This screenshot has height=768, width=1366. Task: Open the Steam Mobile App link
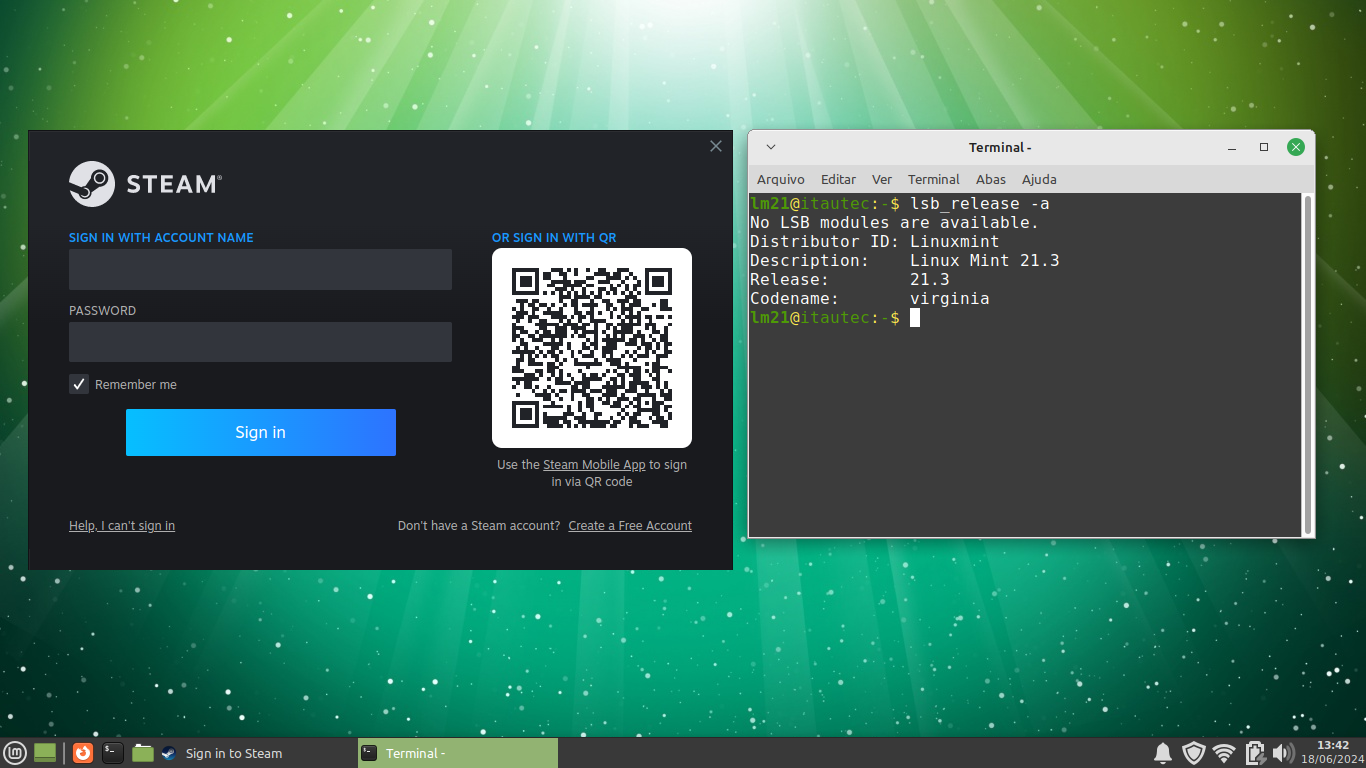(x=594, y=465)
